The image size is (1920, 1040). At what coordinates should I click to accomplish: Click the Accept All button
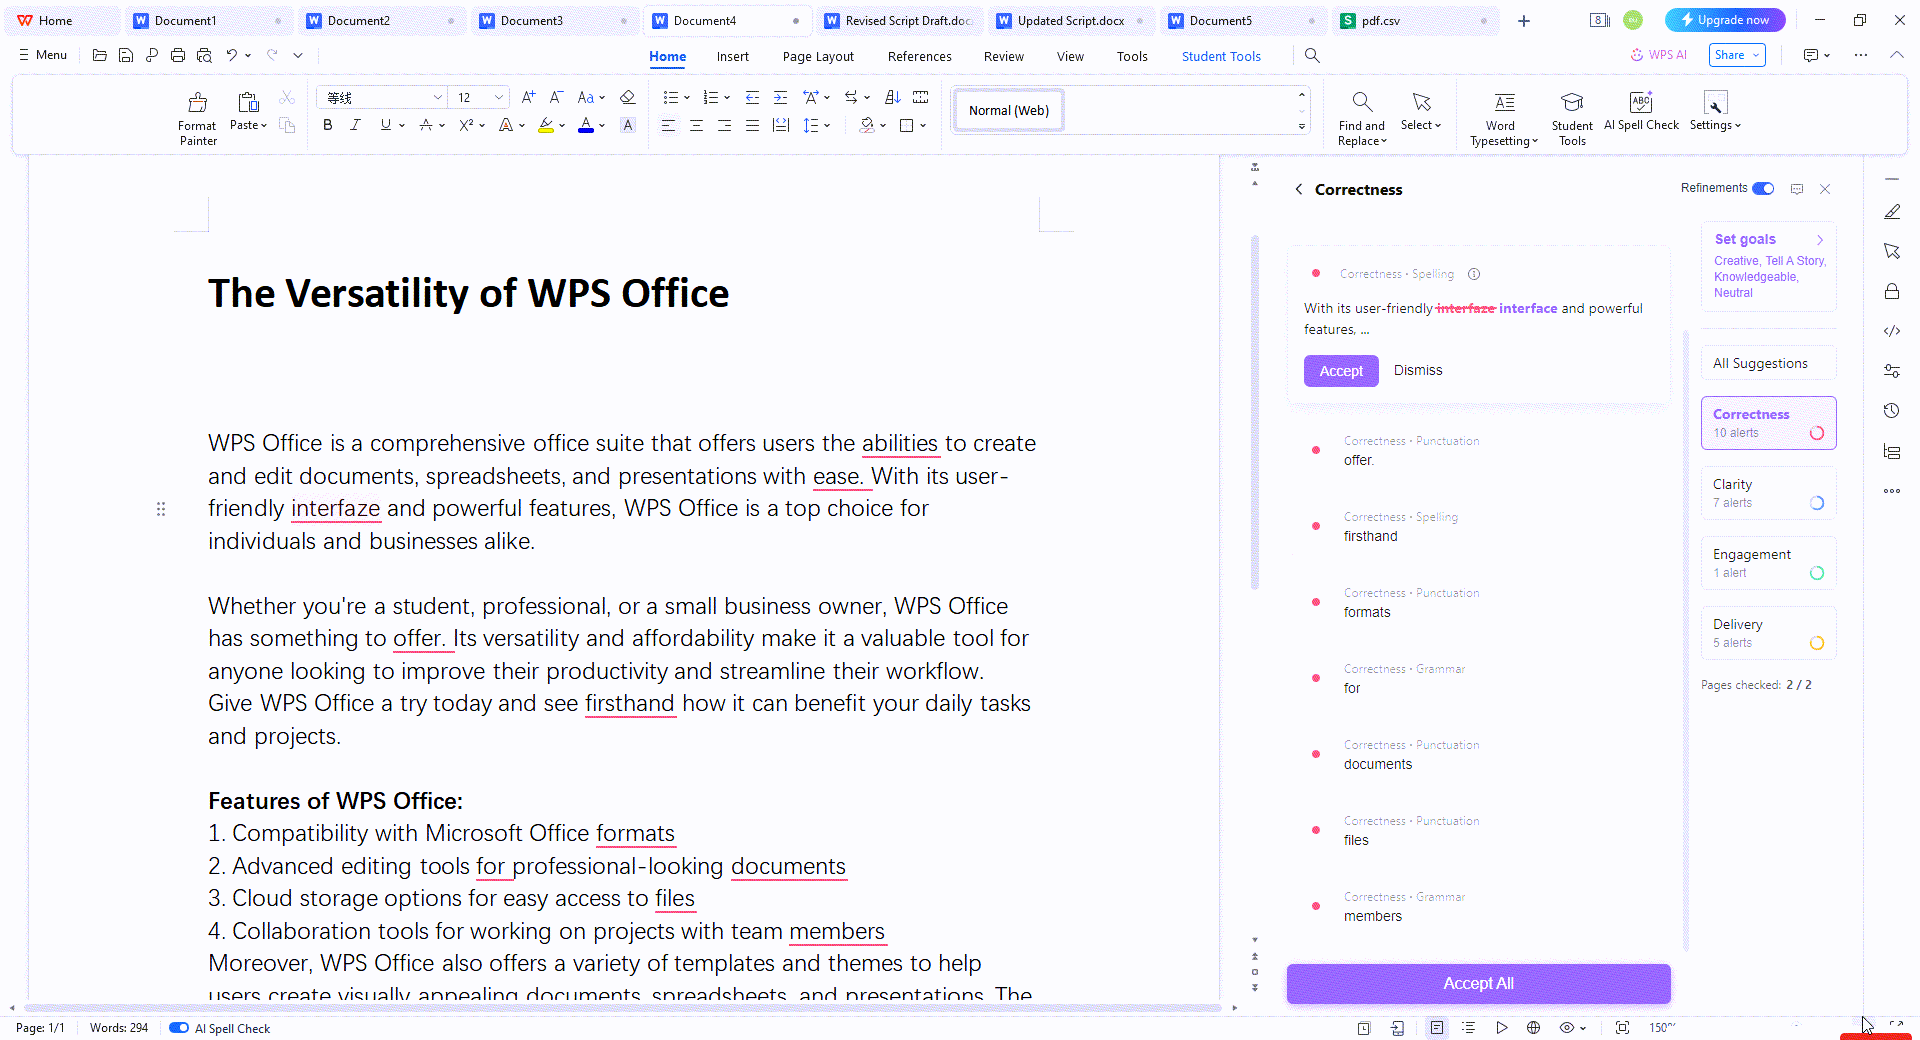click(x=1477, y=983)
